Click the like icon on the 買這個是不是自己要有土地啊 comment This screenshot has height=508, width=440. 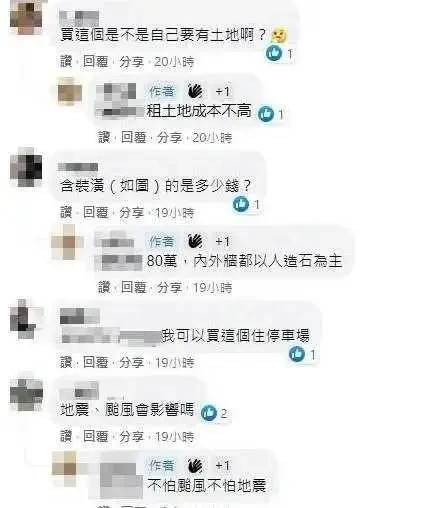[x=274, y=53]
